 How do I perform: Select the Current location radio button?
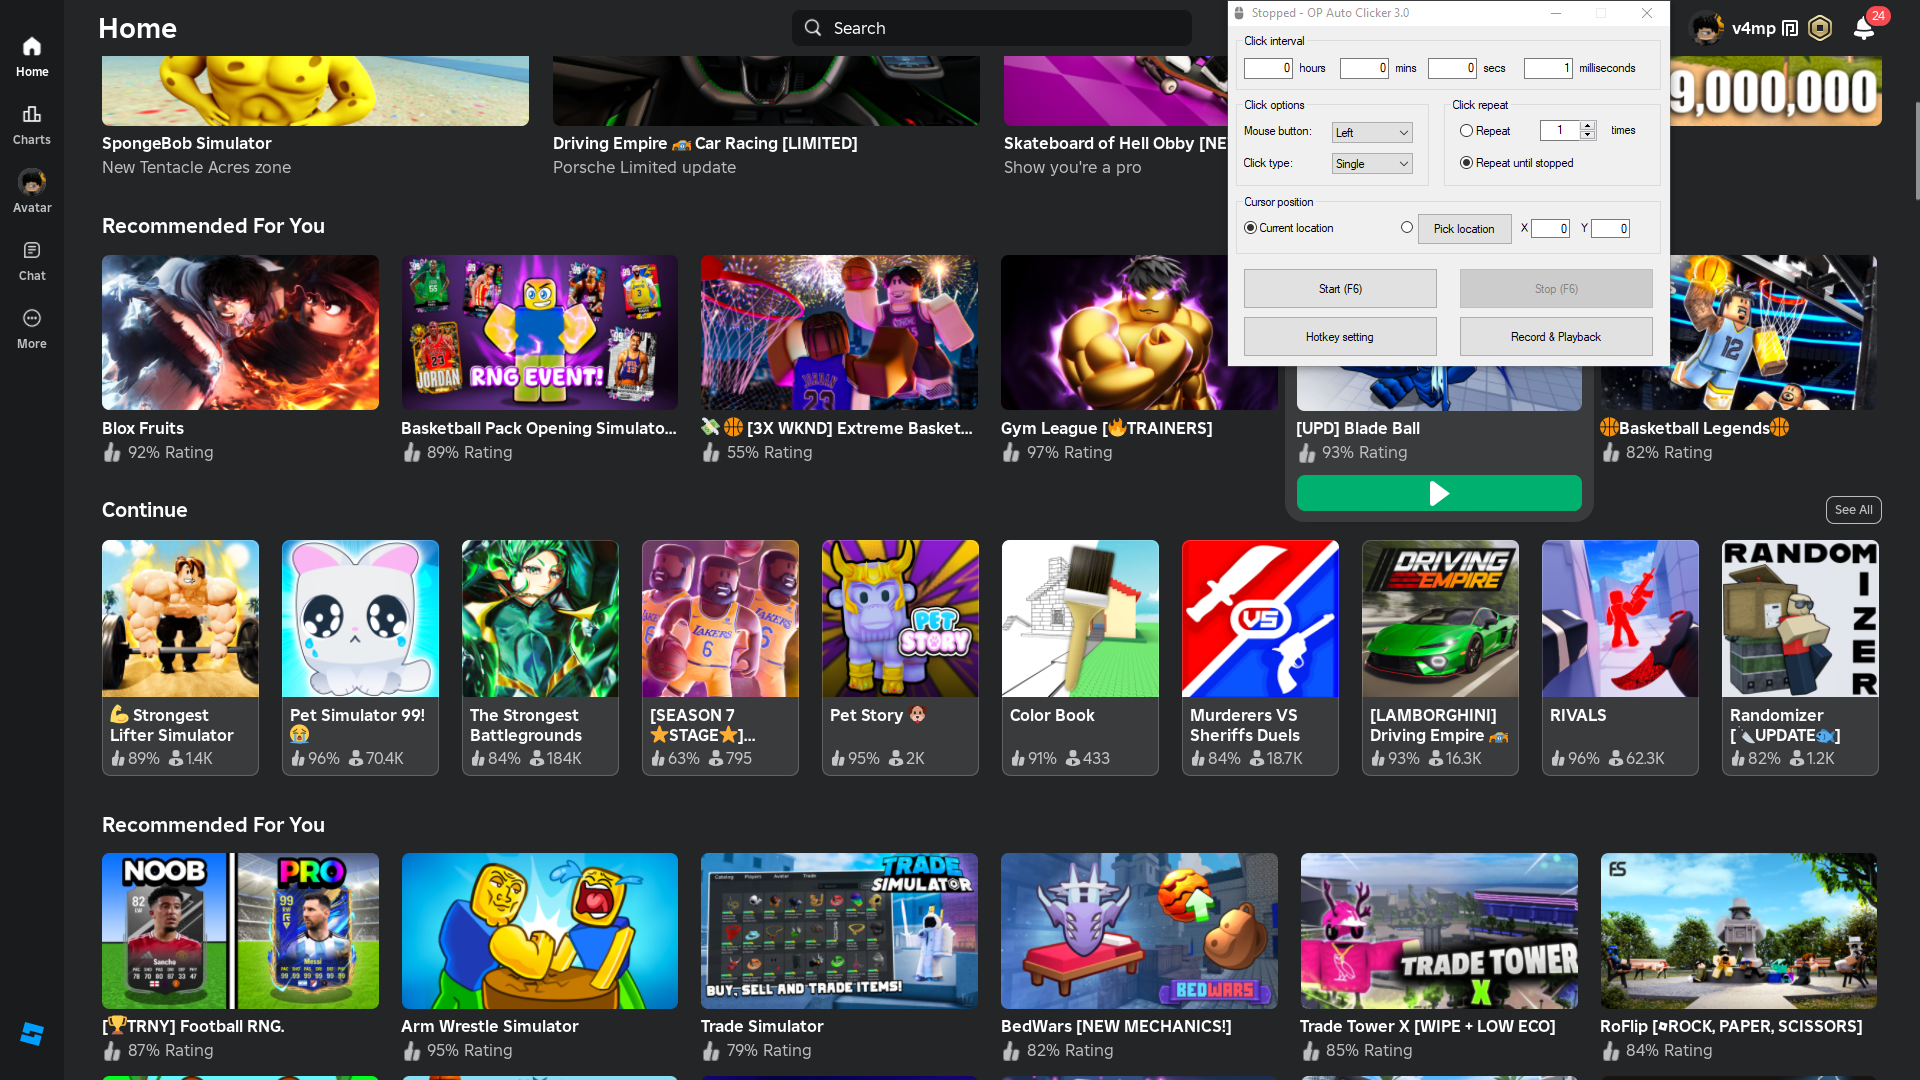(x=1250, y=228)
